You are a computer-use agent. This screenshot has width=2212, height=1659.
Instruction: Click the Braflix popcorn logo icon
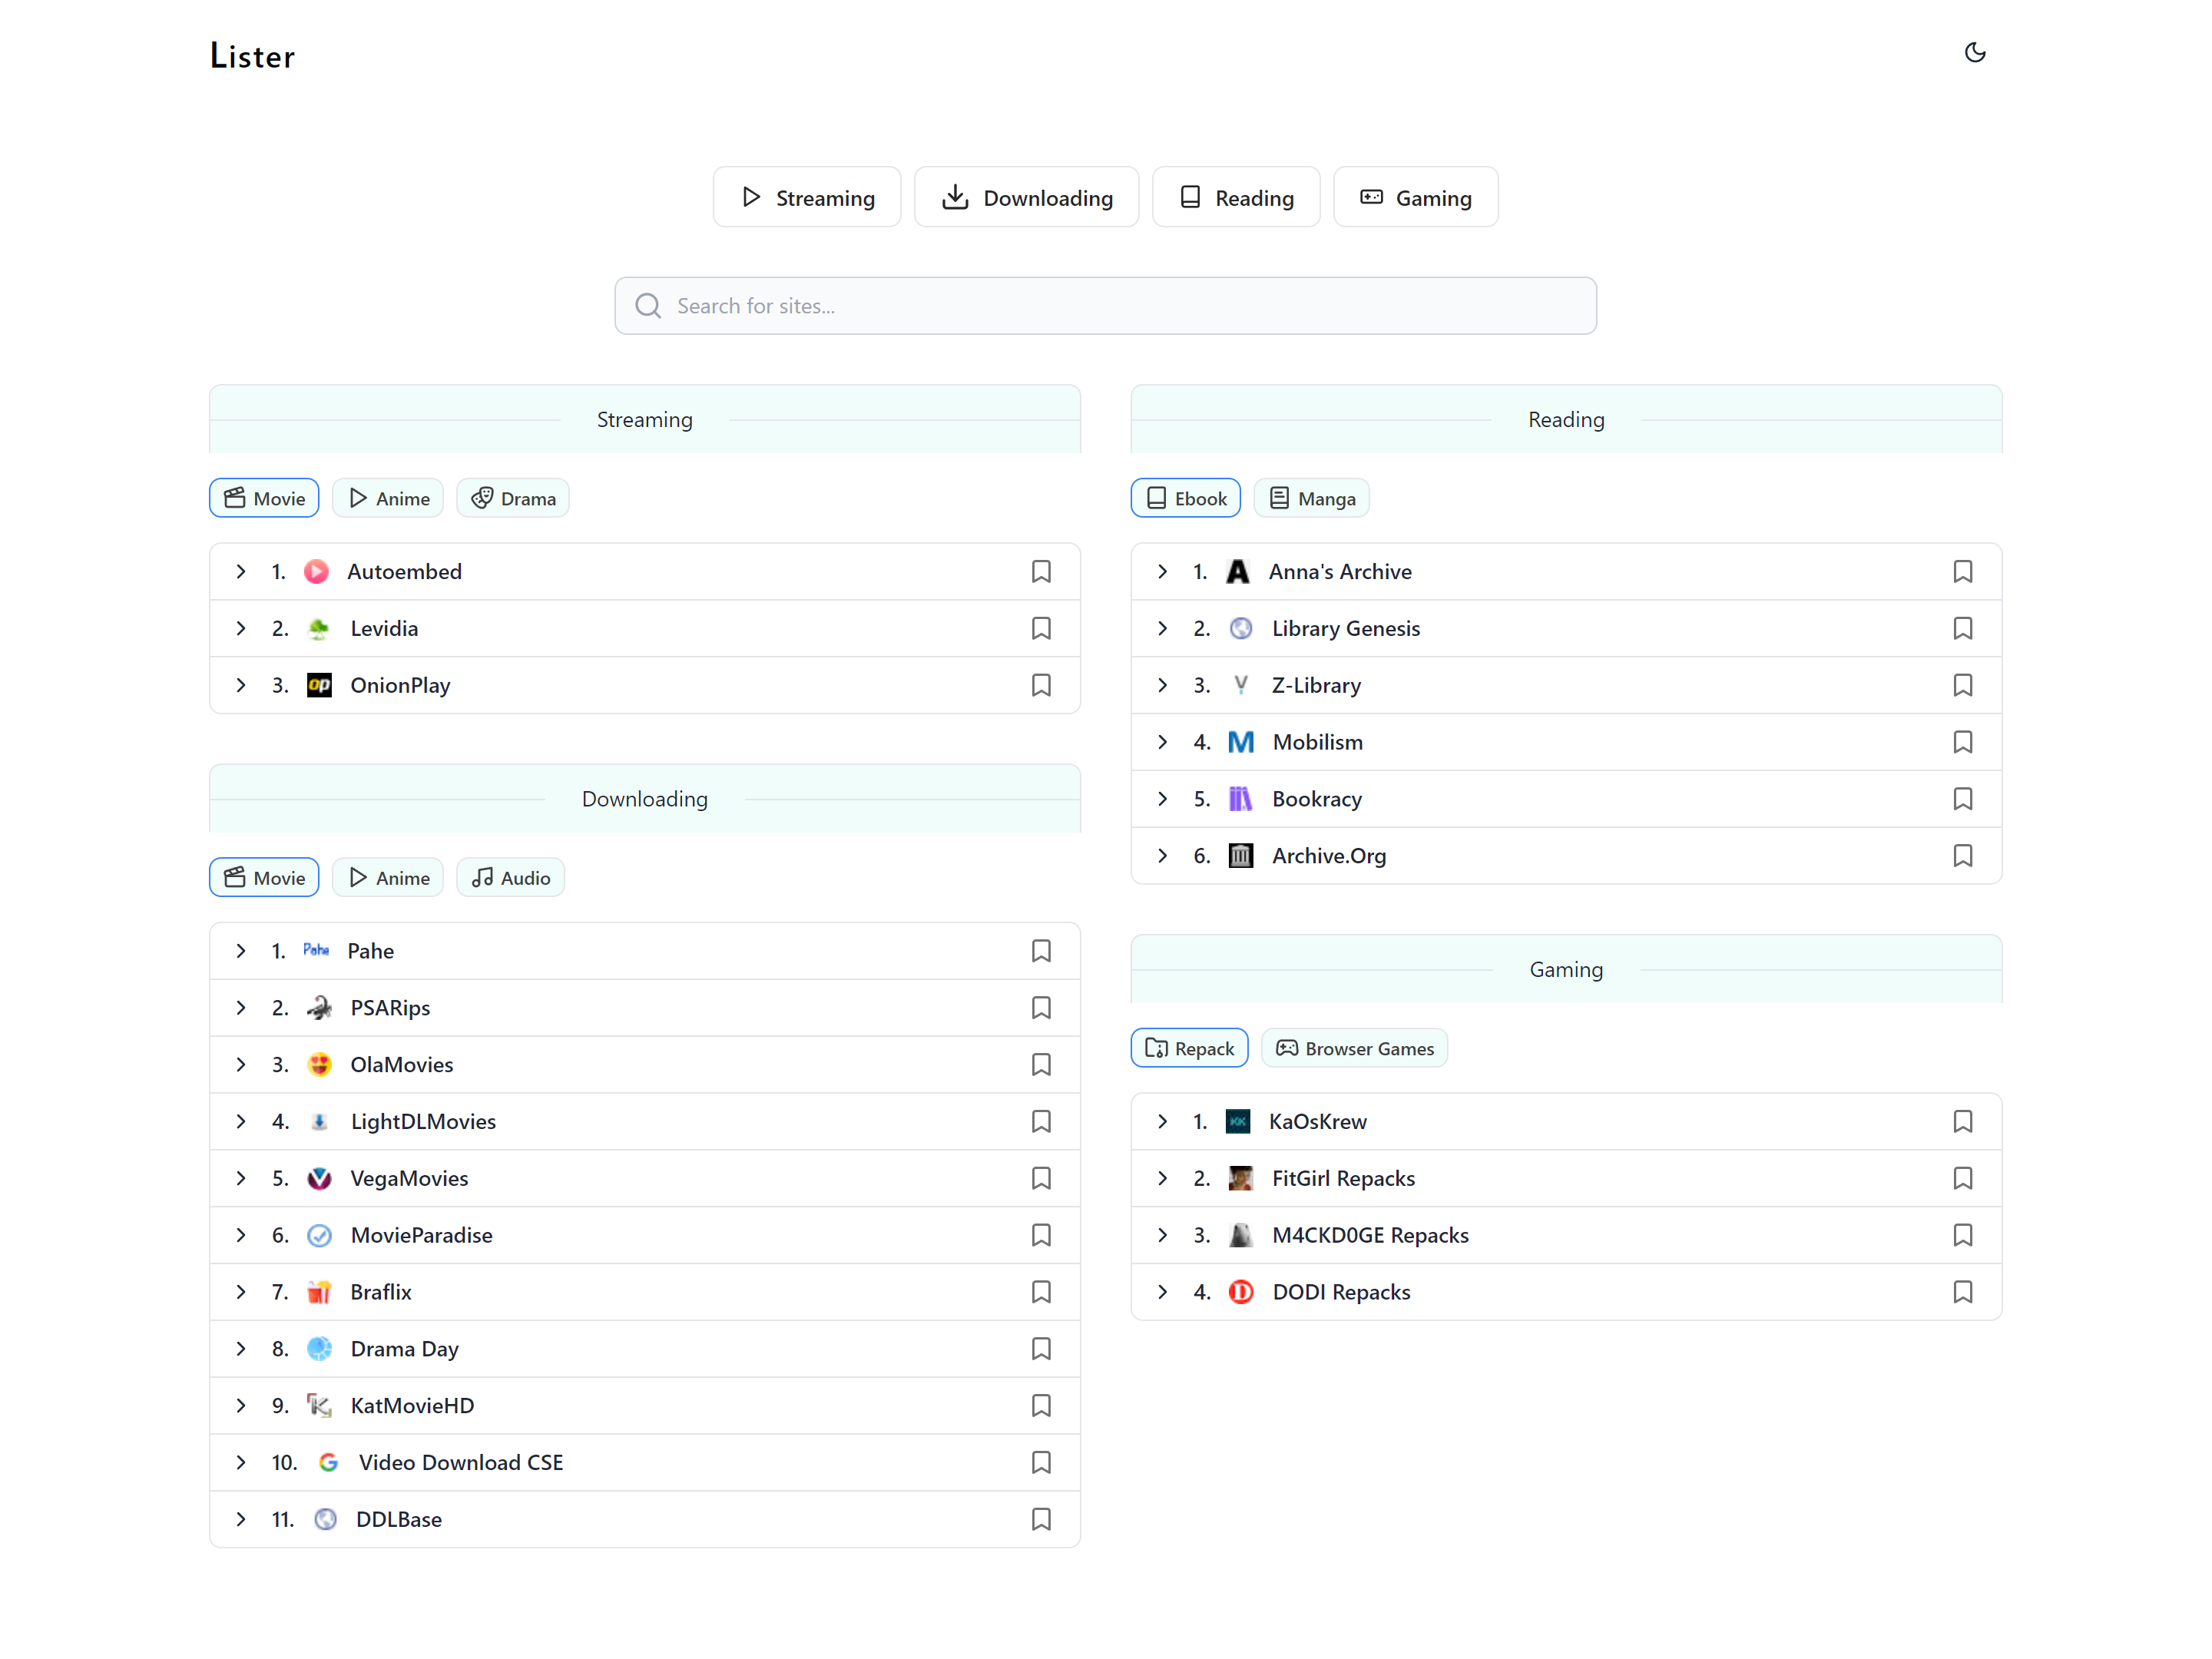(319, 1293)
